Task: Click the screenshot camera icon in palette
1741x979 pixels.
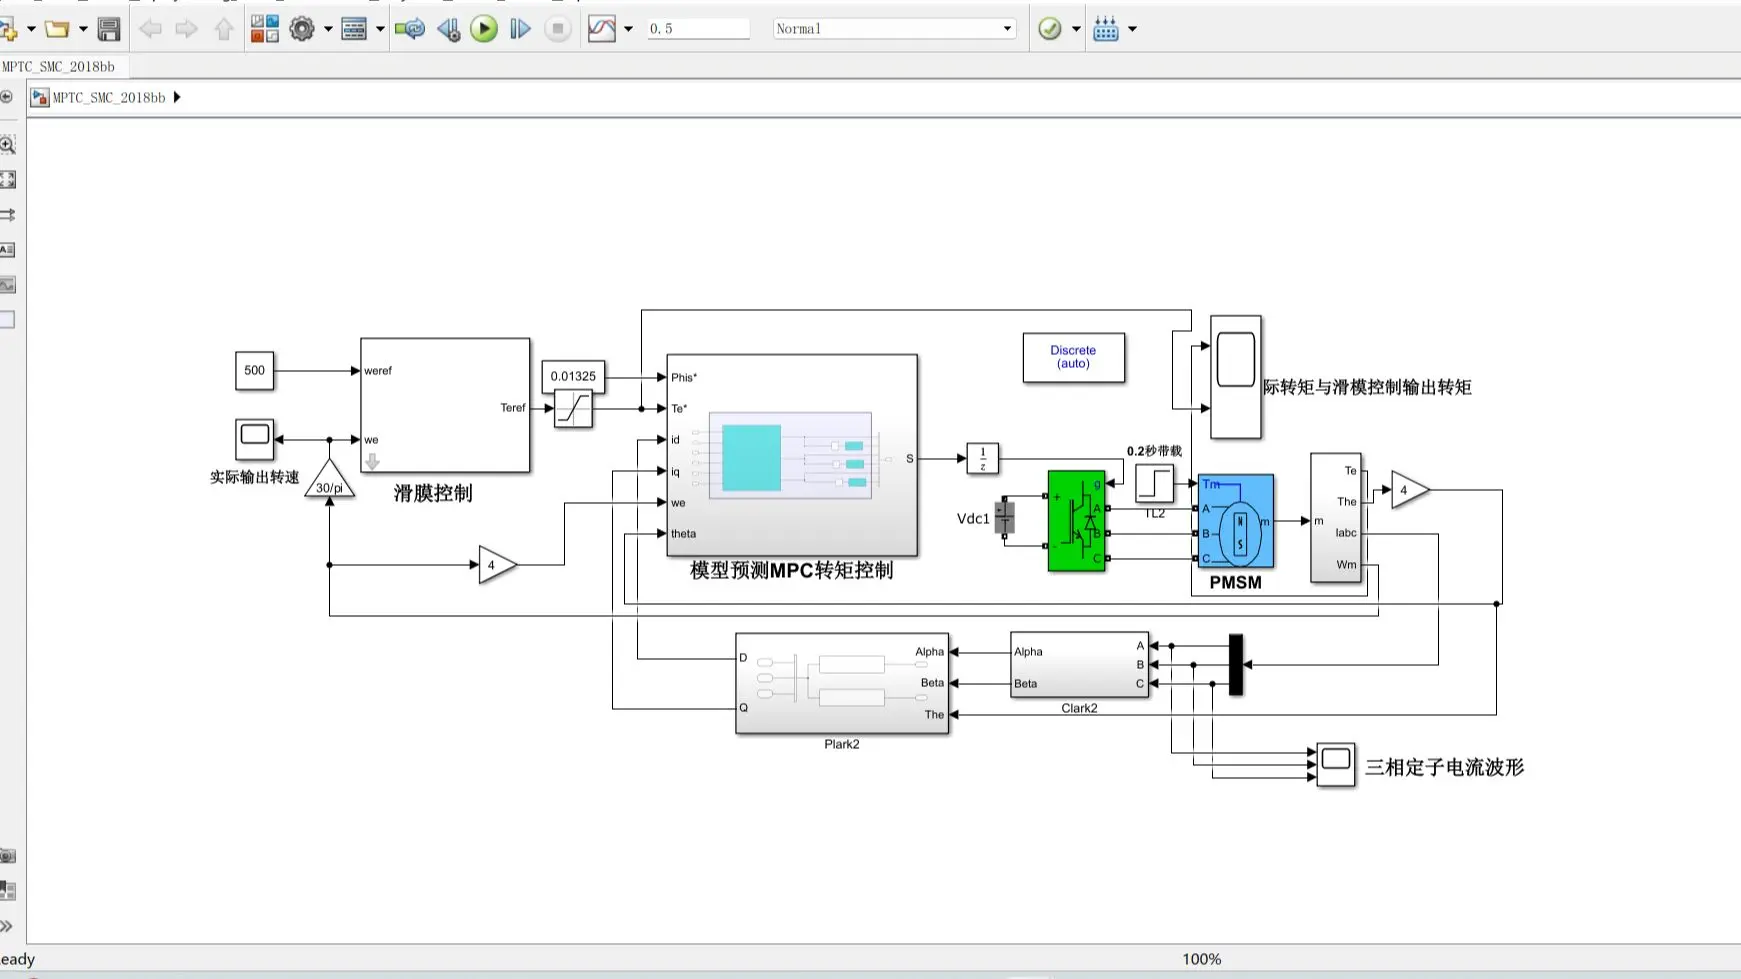Action: coord(7,856)
